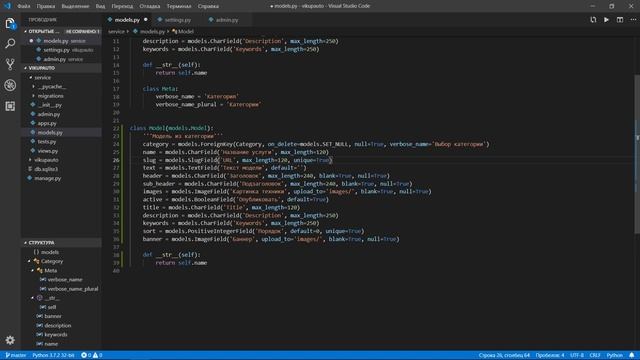Screen dimensions: 640x360
Task: Collapse the Category class in outline
Action: click(x=29, y=261)
